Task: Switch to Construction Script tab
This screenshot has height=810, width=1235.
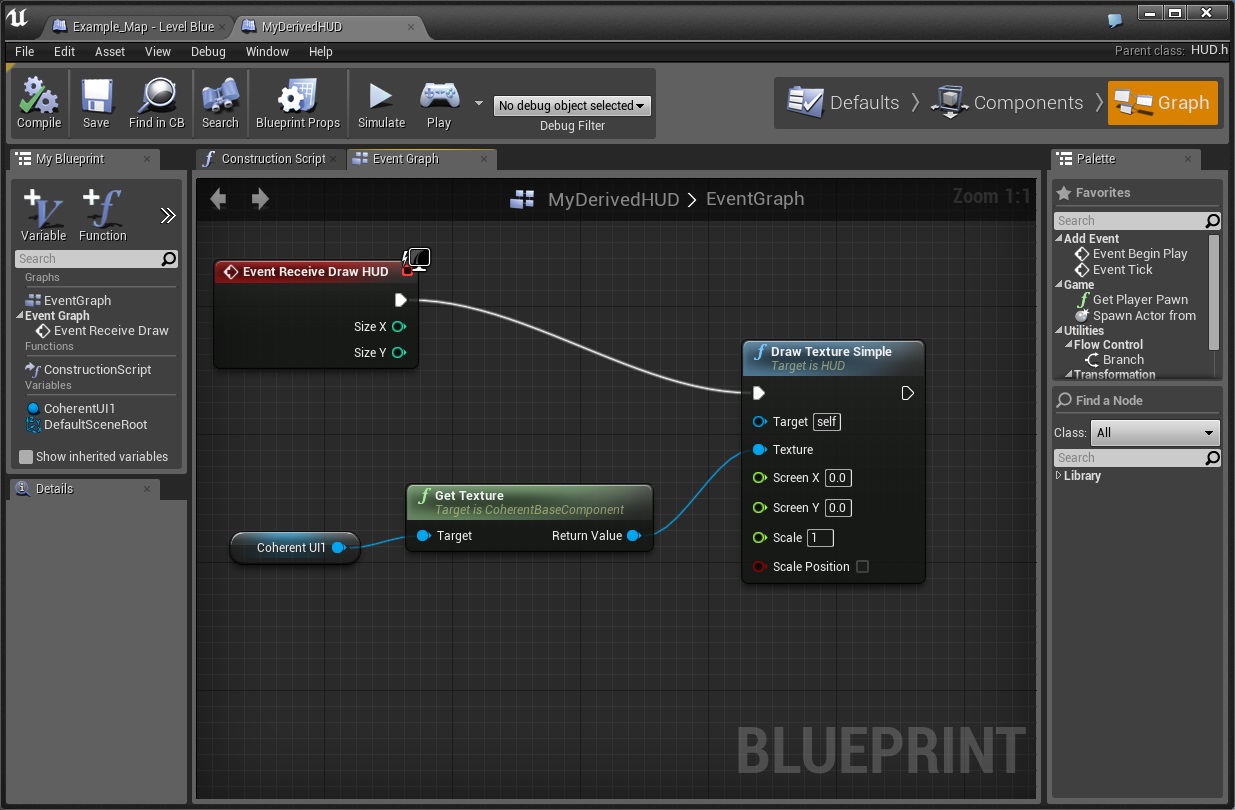Action: pyautogui.click(x=271, y=159)
